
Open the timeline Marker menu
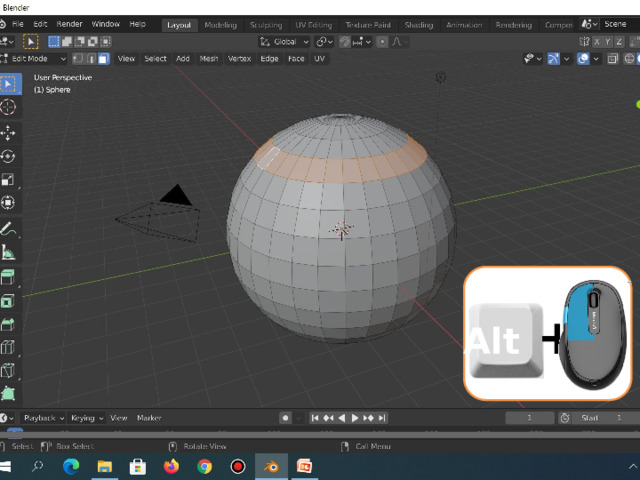pos(149,418)
